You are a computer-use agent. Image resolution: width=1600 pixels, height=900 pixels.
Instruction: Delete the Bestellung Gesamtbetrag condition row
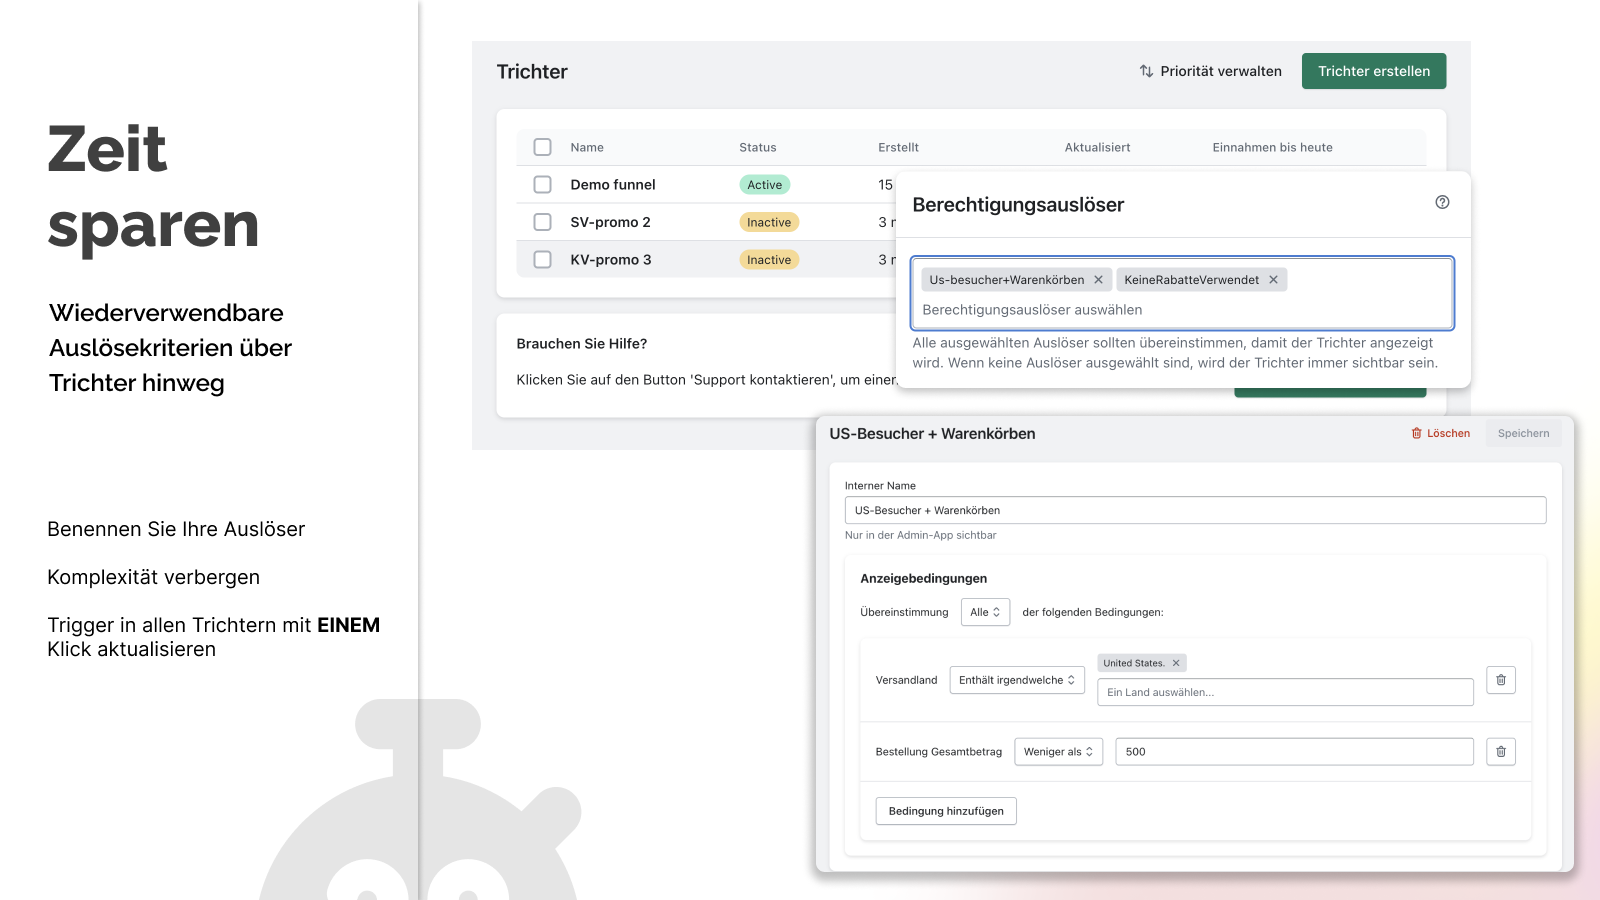(x=1501, y=752)
